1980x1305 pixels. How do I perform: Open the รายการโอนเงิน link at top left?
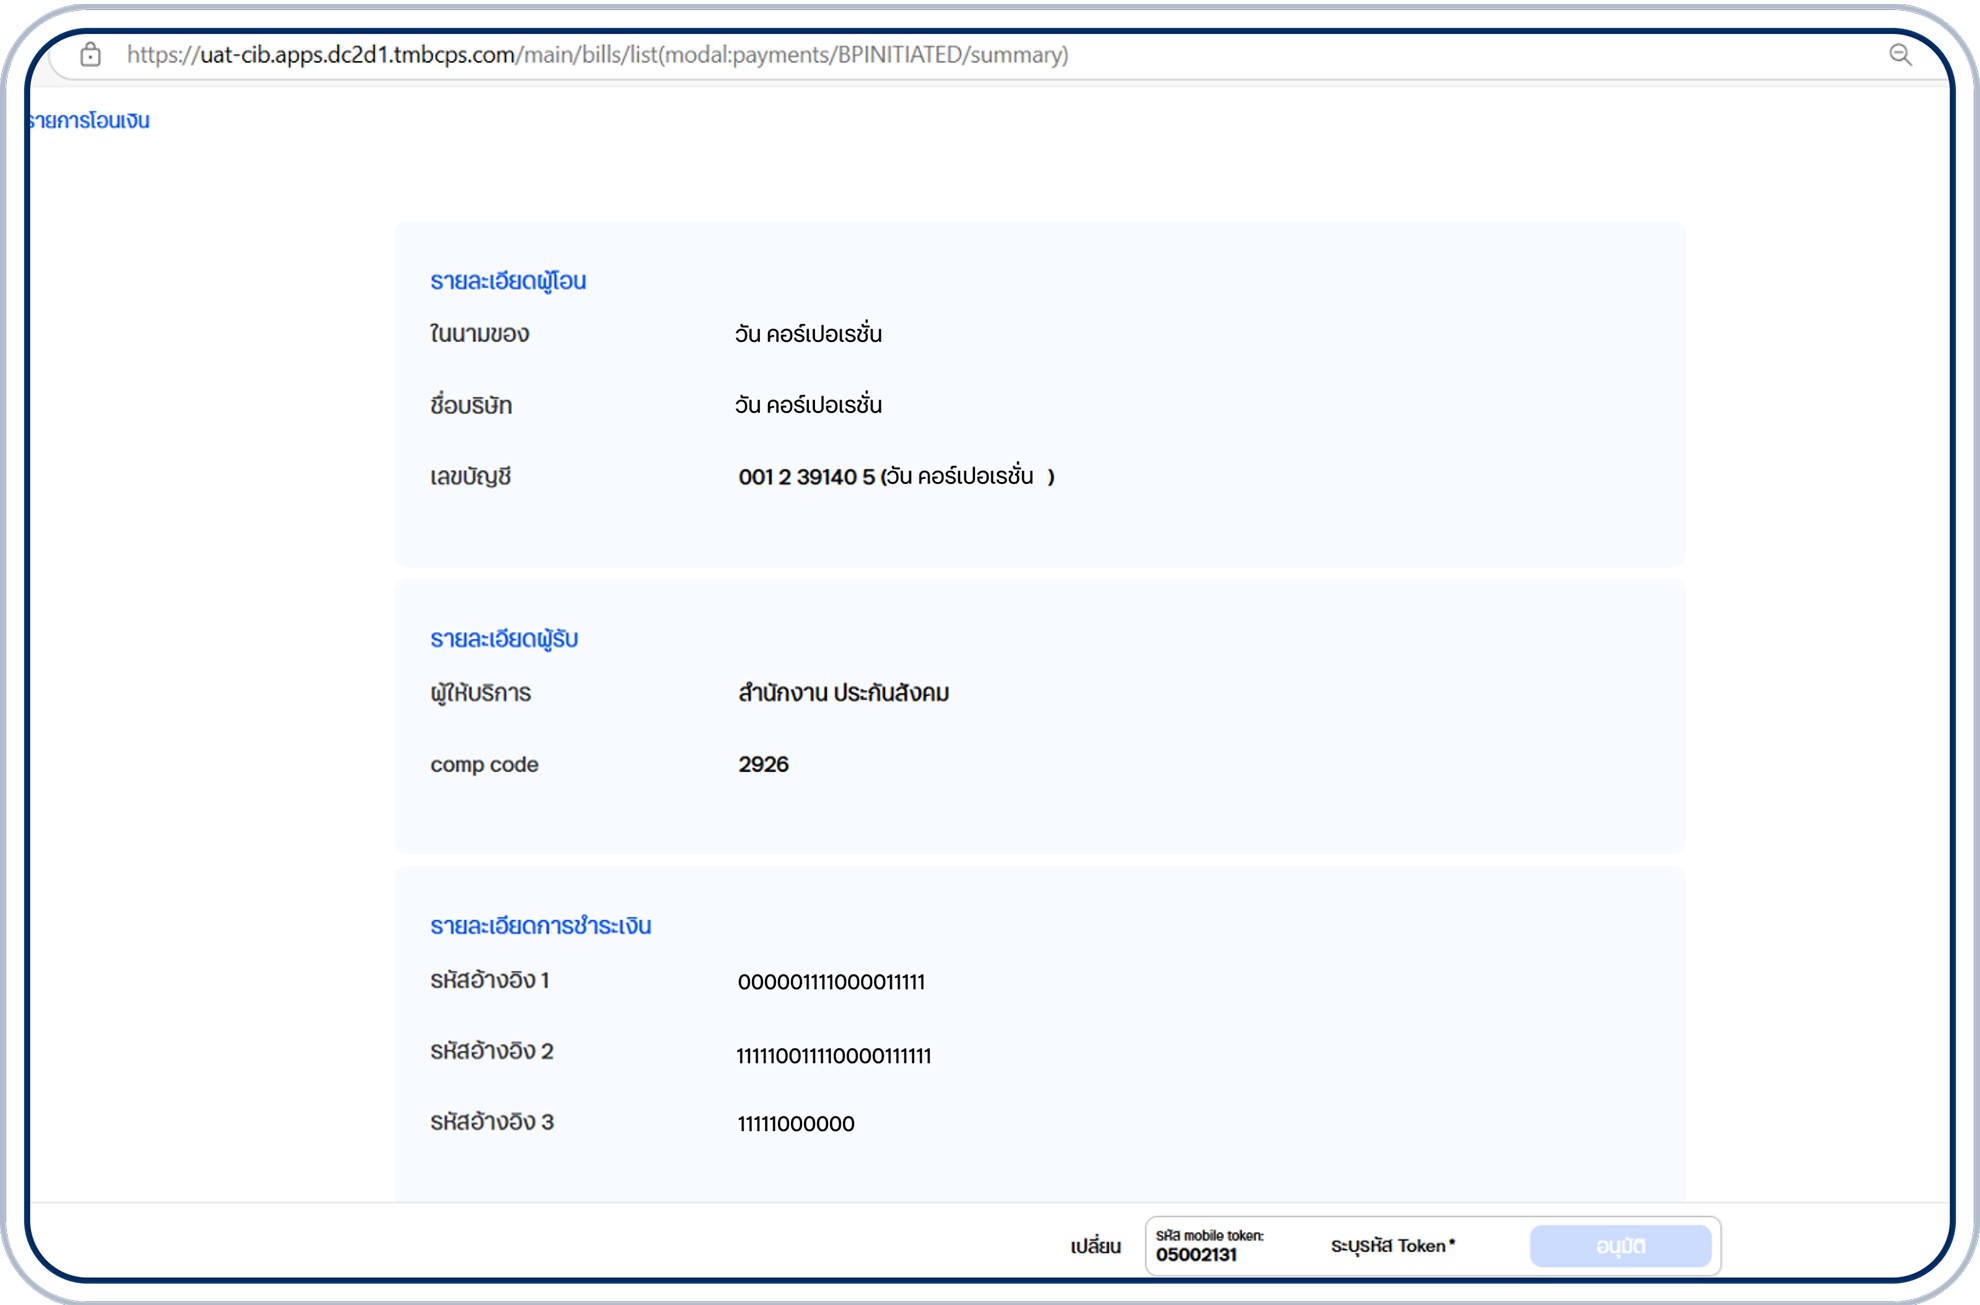point(90,121)
